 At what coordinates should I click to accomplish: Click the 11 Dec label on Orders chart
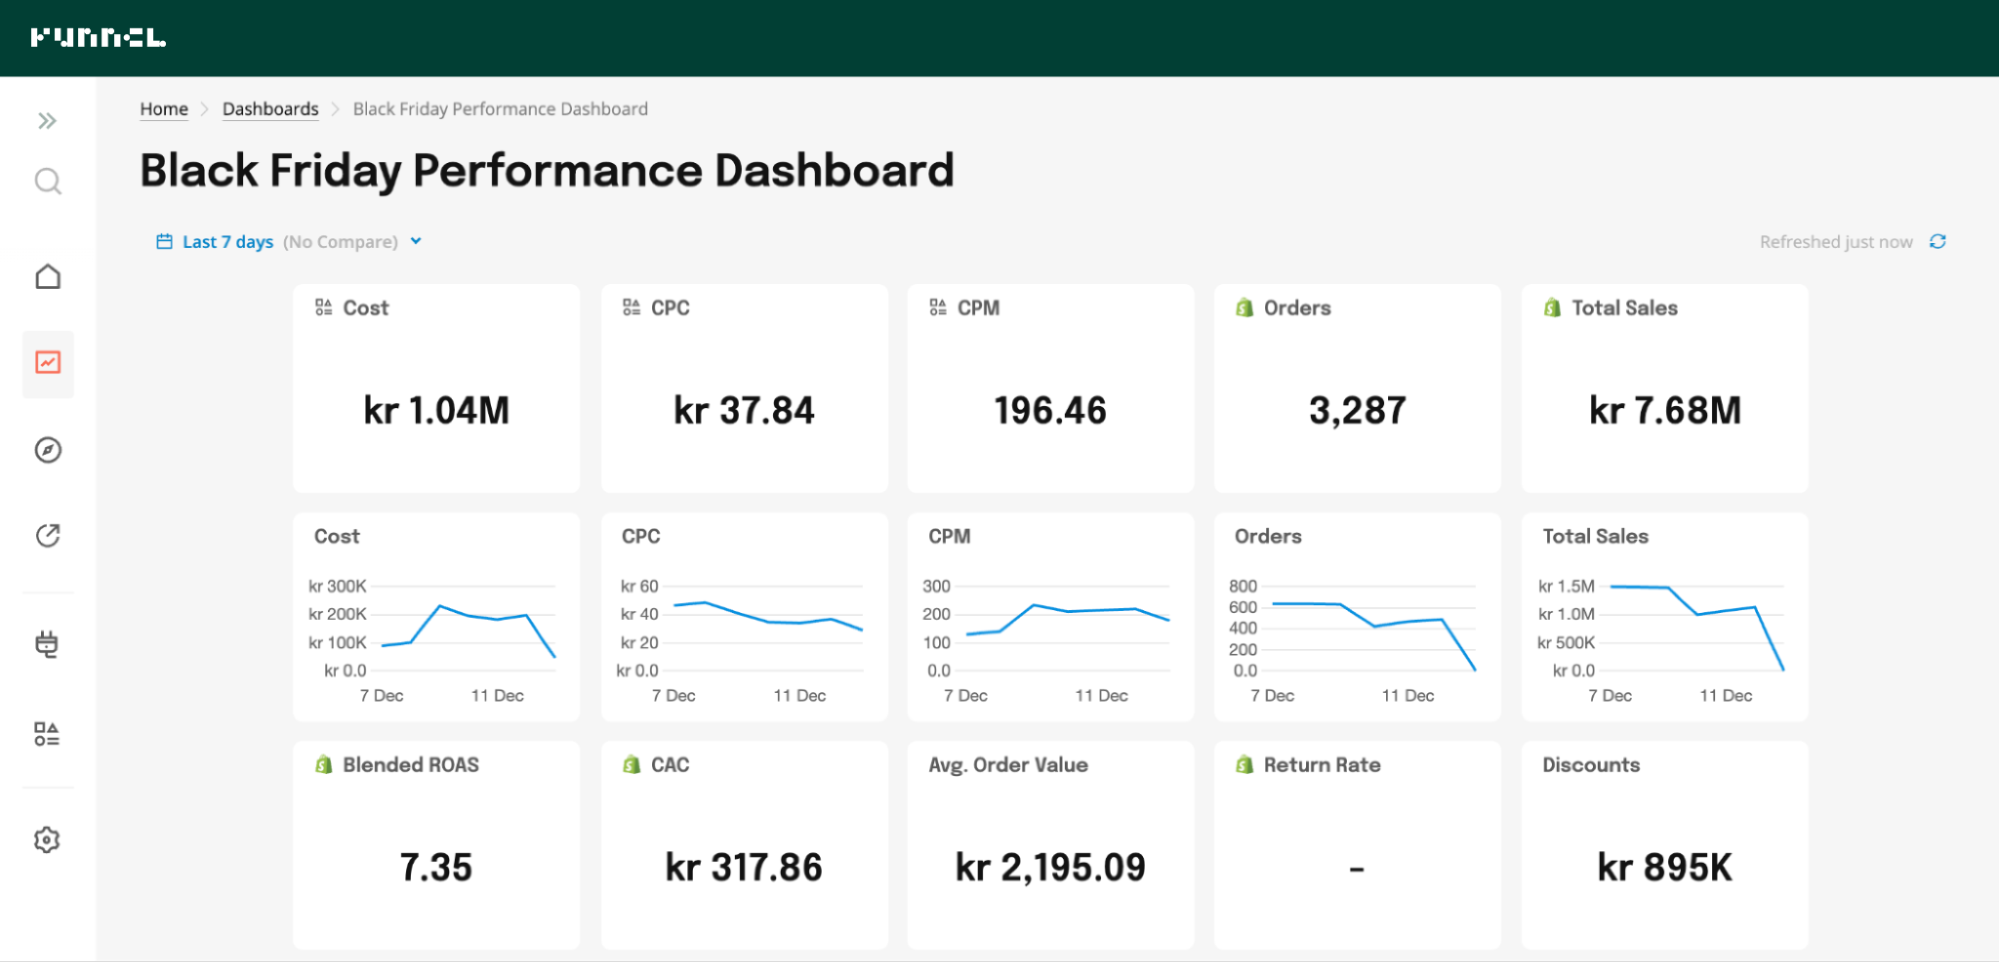coord(1408,695)
